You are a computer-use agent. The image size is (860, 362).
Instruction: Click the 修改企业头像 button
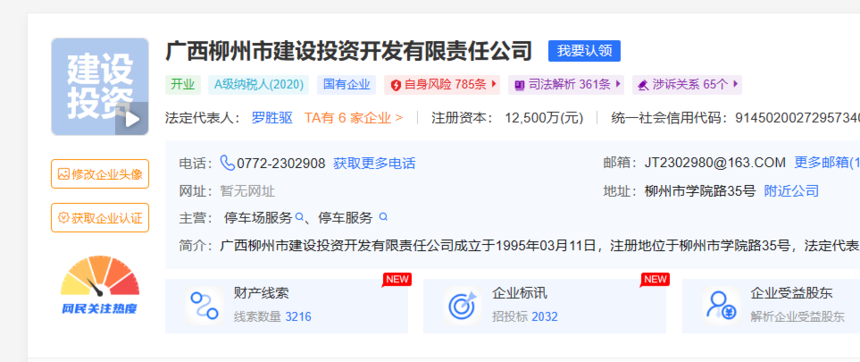pos(100,174)
